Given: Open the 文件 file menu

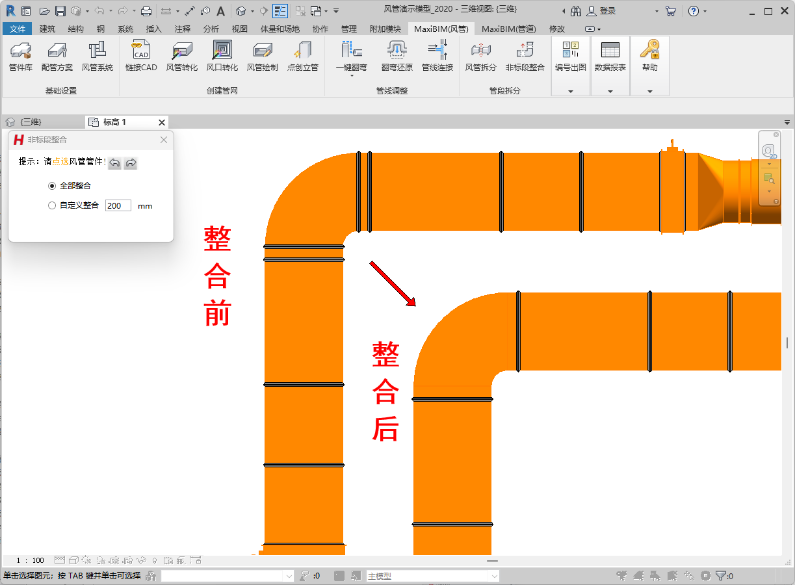Looking at the screenshot, I should click(19, 29).
